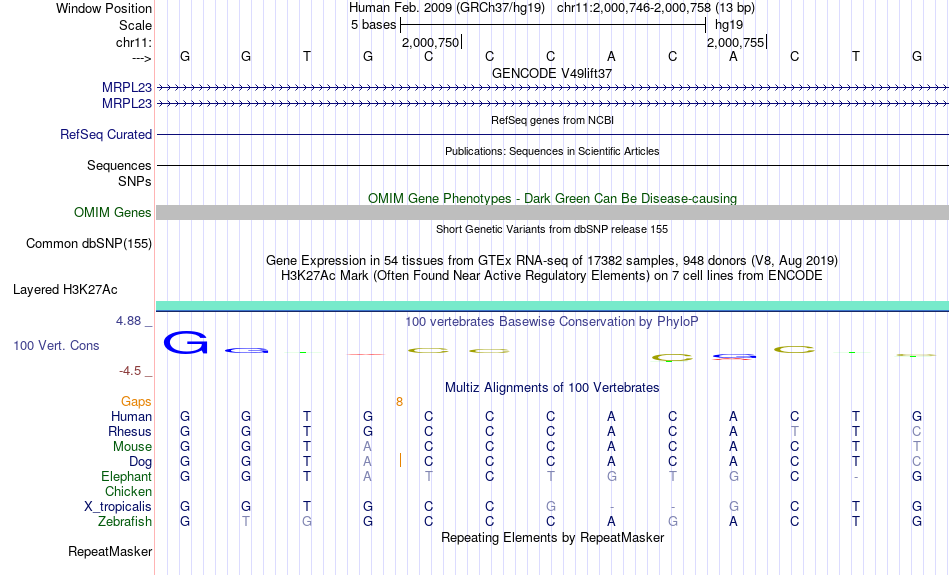Click the RepeatMasker track label

click(110, 551)
